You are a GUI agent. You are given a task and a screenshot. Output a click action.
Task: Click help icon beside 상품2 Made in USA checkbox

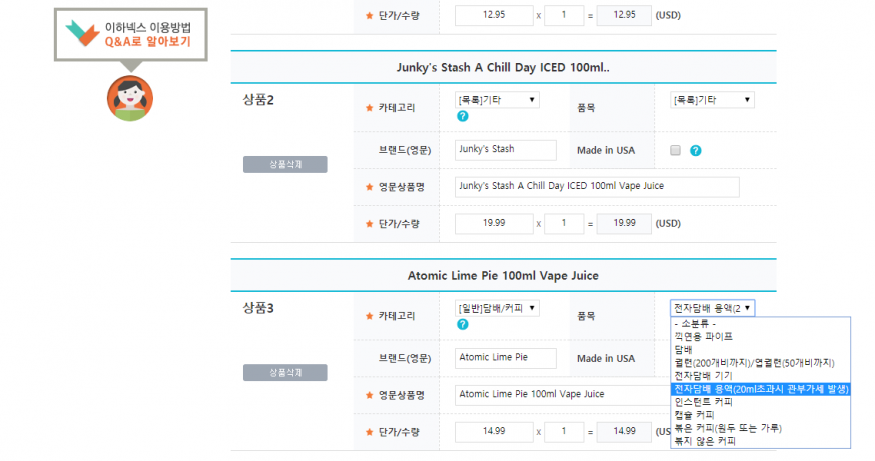696,151
